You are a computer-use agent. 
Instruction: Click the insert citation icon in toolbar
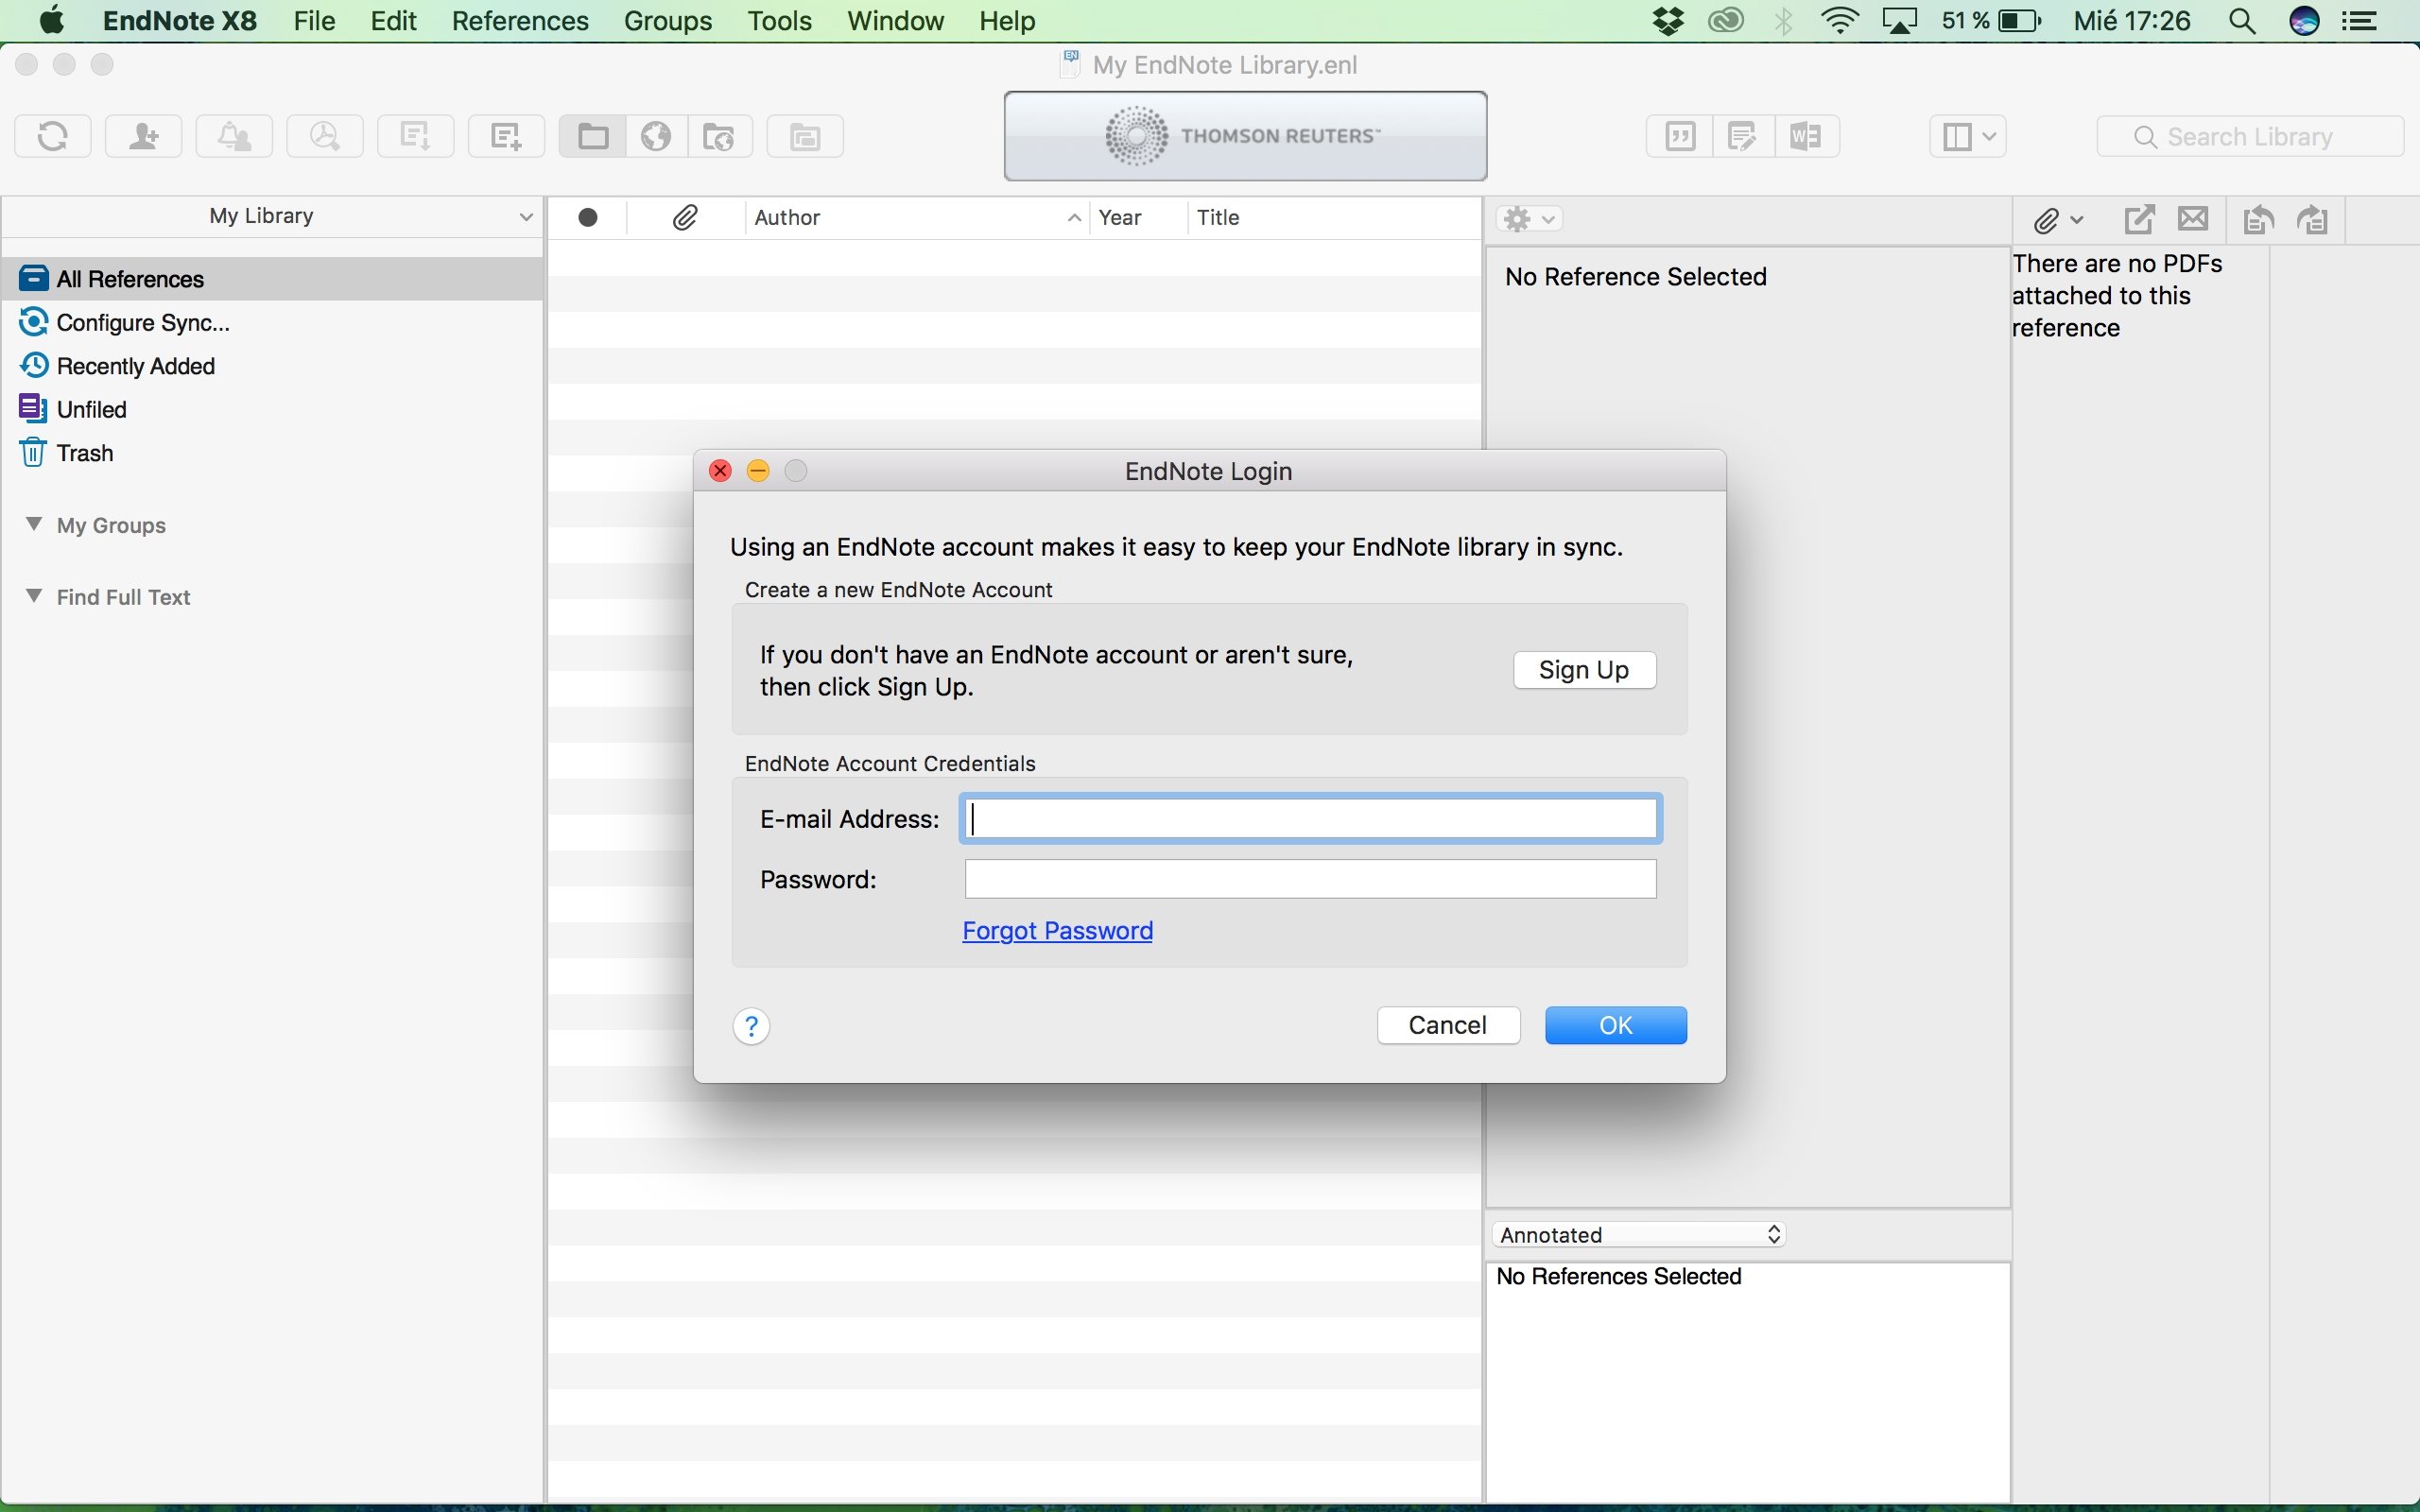click(x=1678, y=136)
